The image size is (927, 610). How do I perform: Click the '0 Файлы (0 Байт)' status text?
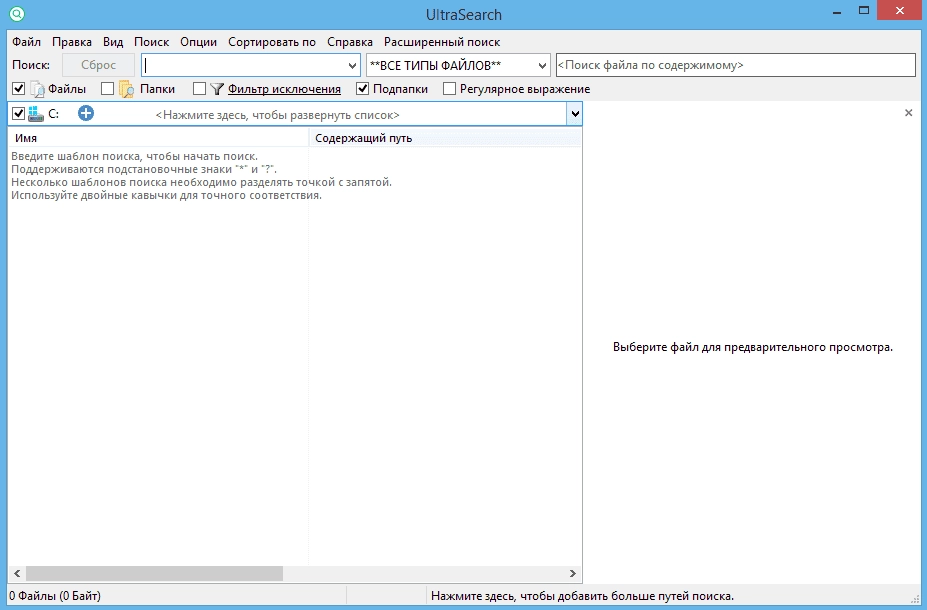click(x=56, y=596)
